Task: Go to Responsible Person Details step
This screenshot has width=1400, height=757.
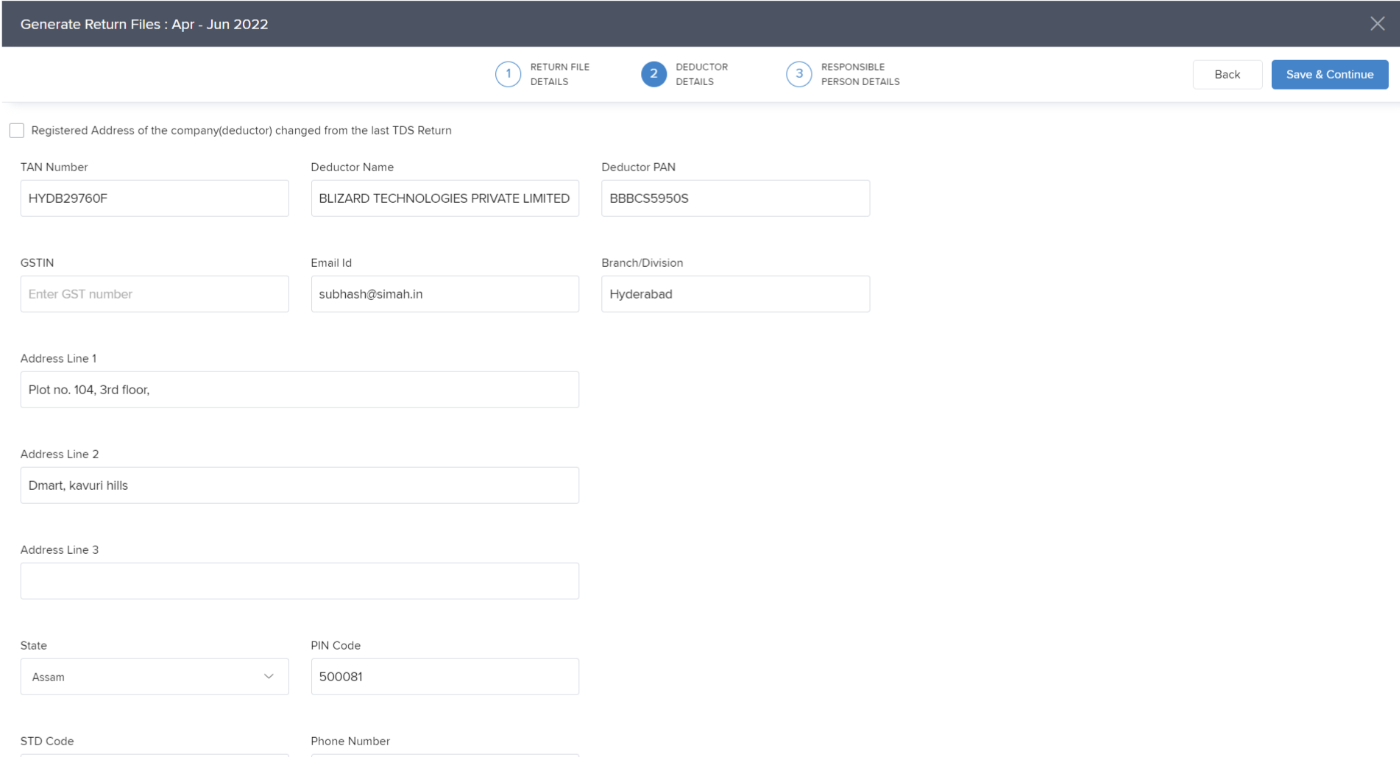Action: point(859,75)
